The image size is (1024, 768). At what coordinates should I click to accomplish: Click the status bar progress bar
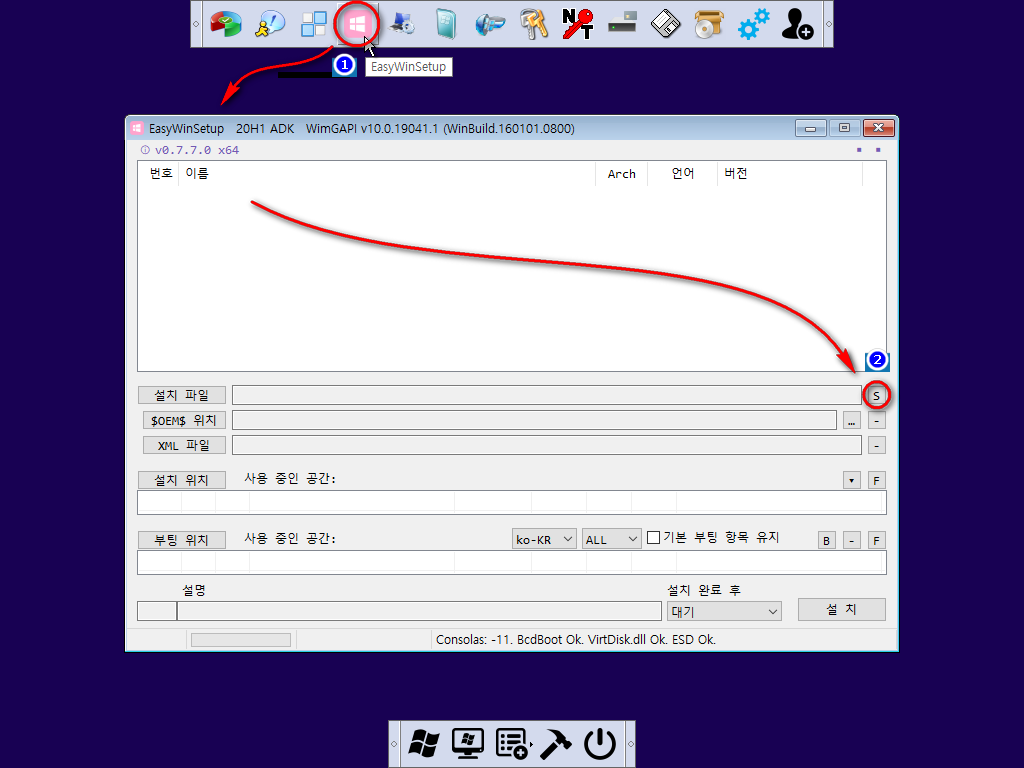click(x=241, y=640)
